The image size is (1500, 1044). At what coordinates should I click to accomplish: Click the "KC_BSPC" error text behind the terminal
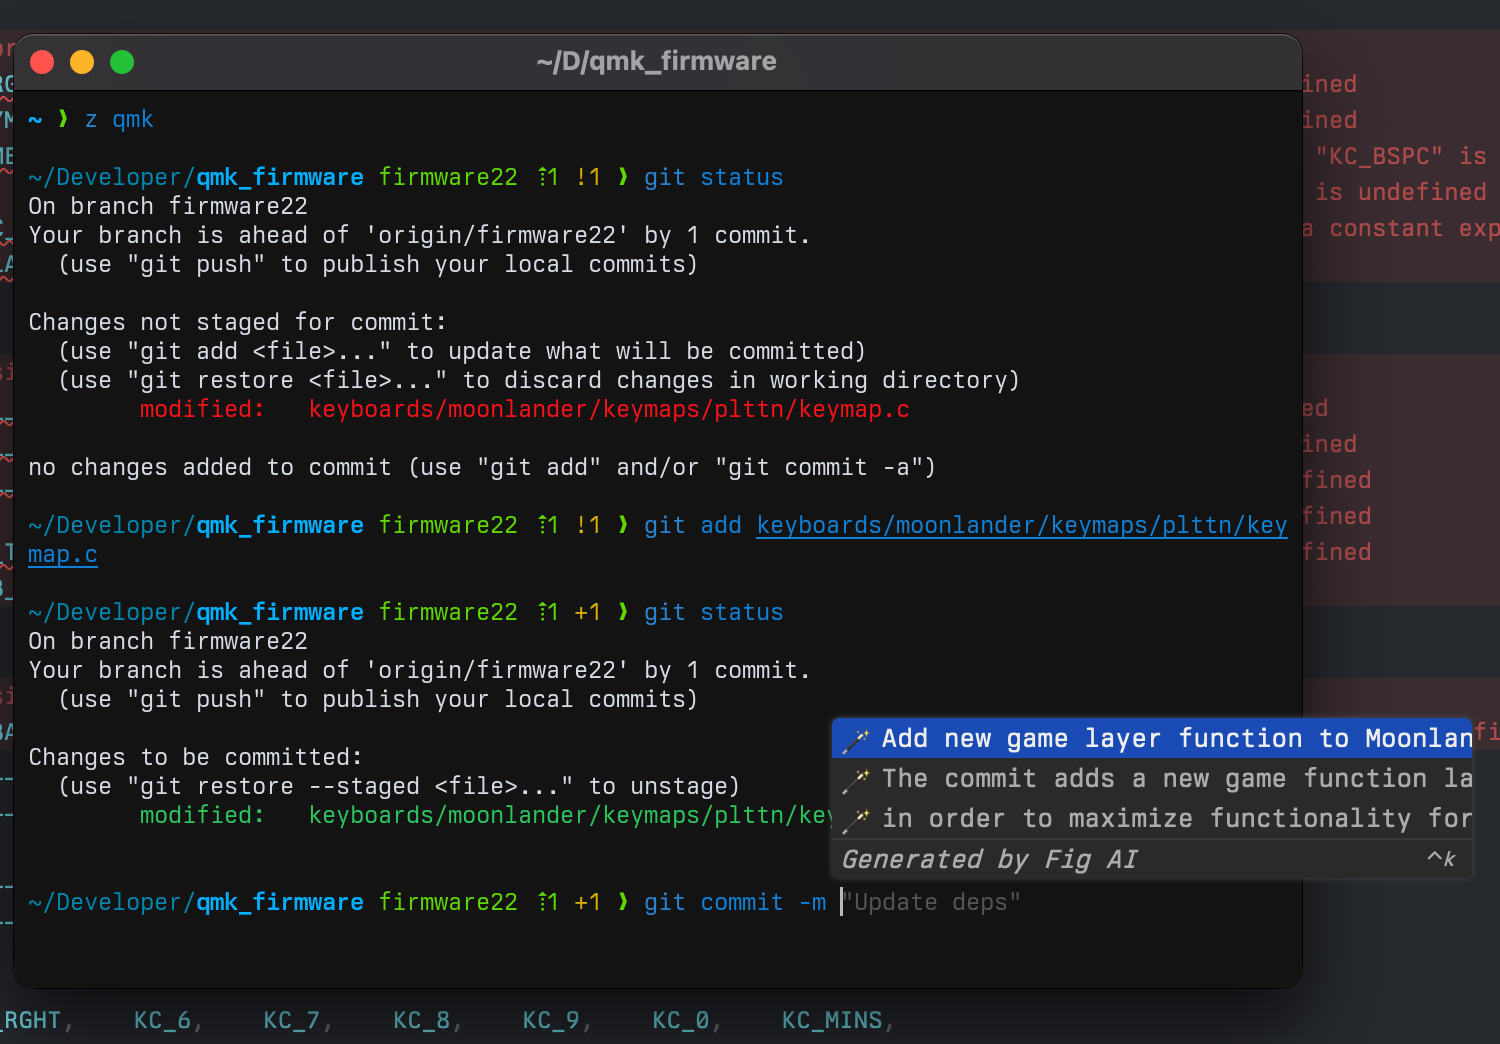(x=1379, y=156)
